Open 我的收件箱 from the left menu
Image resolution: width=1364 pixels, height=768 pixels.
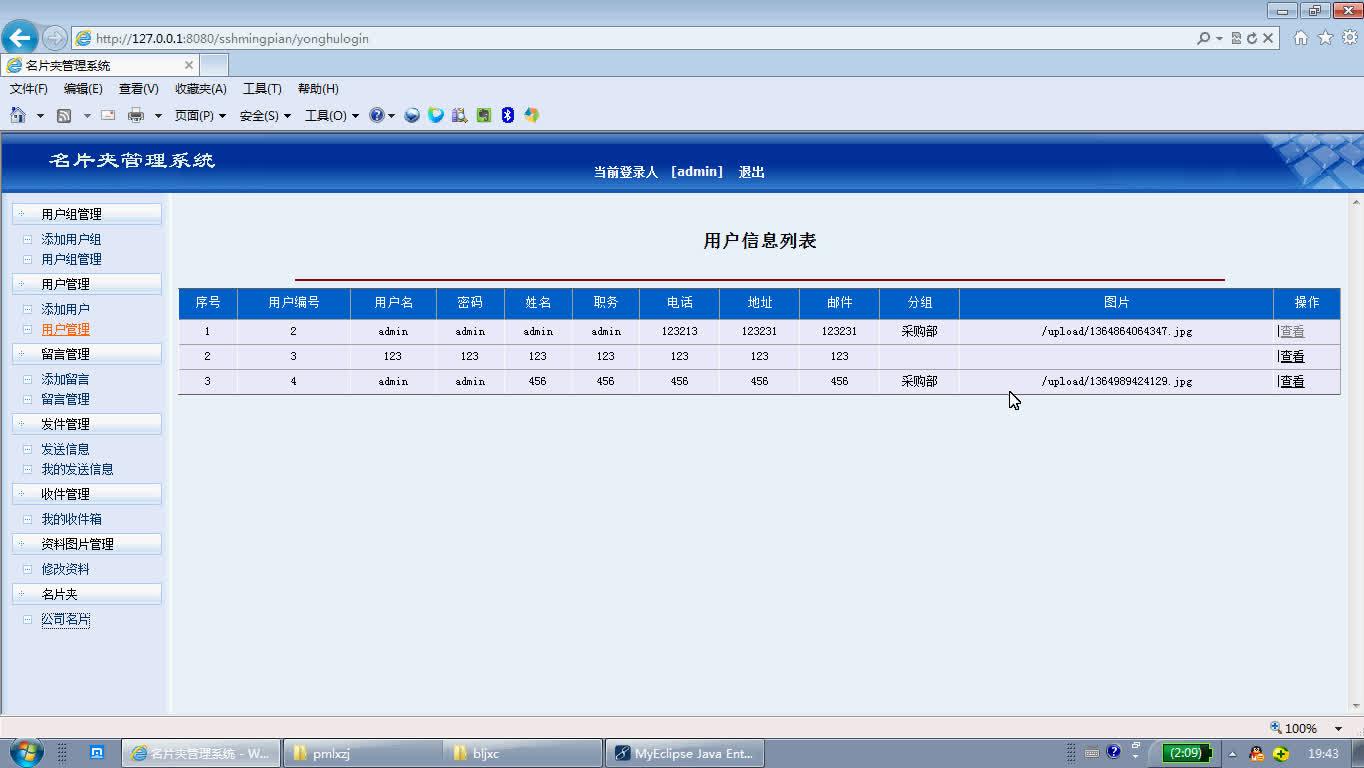[72, 518]
